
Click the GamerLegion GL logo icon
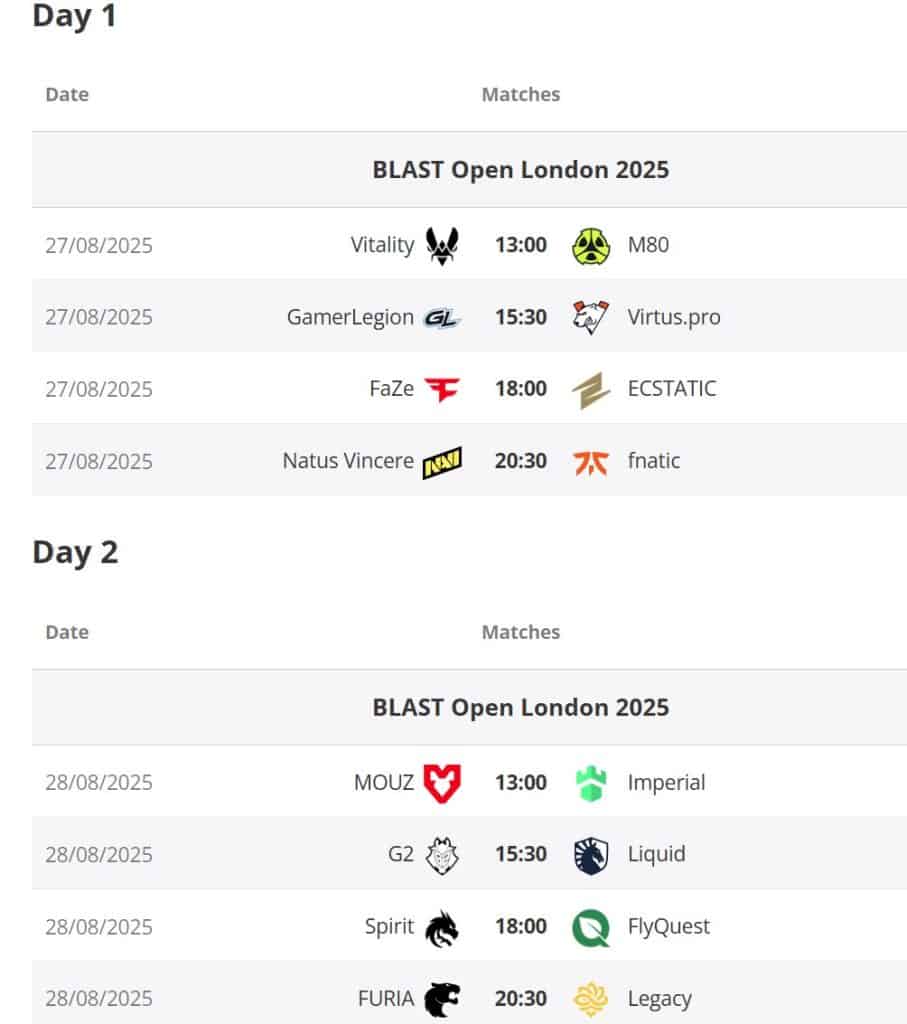click(x=441, y=318)
